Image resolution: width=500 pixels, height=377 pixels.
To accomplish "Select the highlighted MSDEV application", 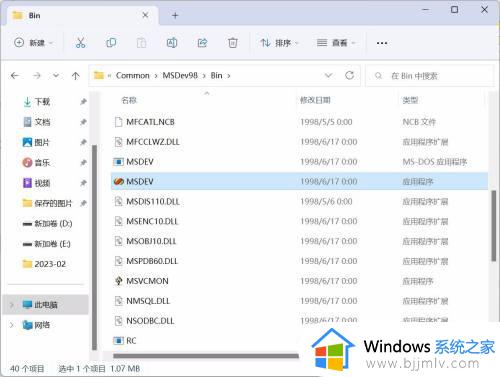I will (299, 182).
